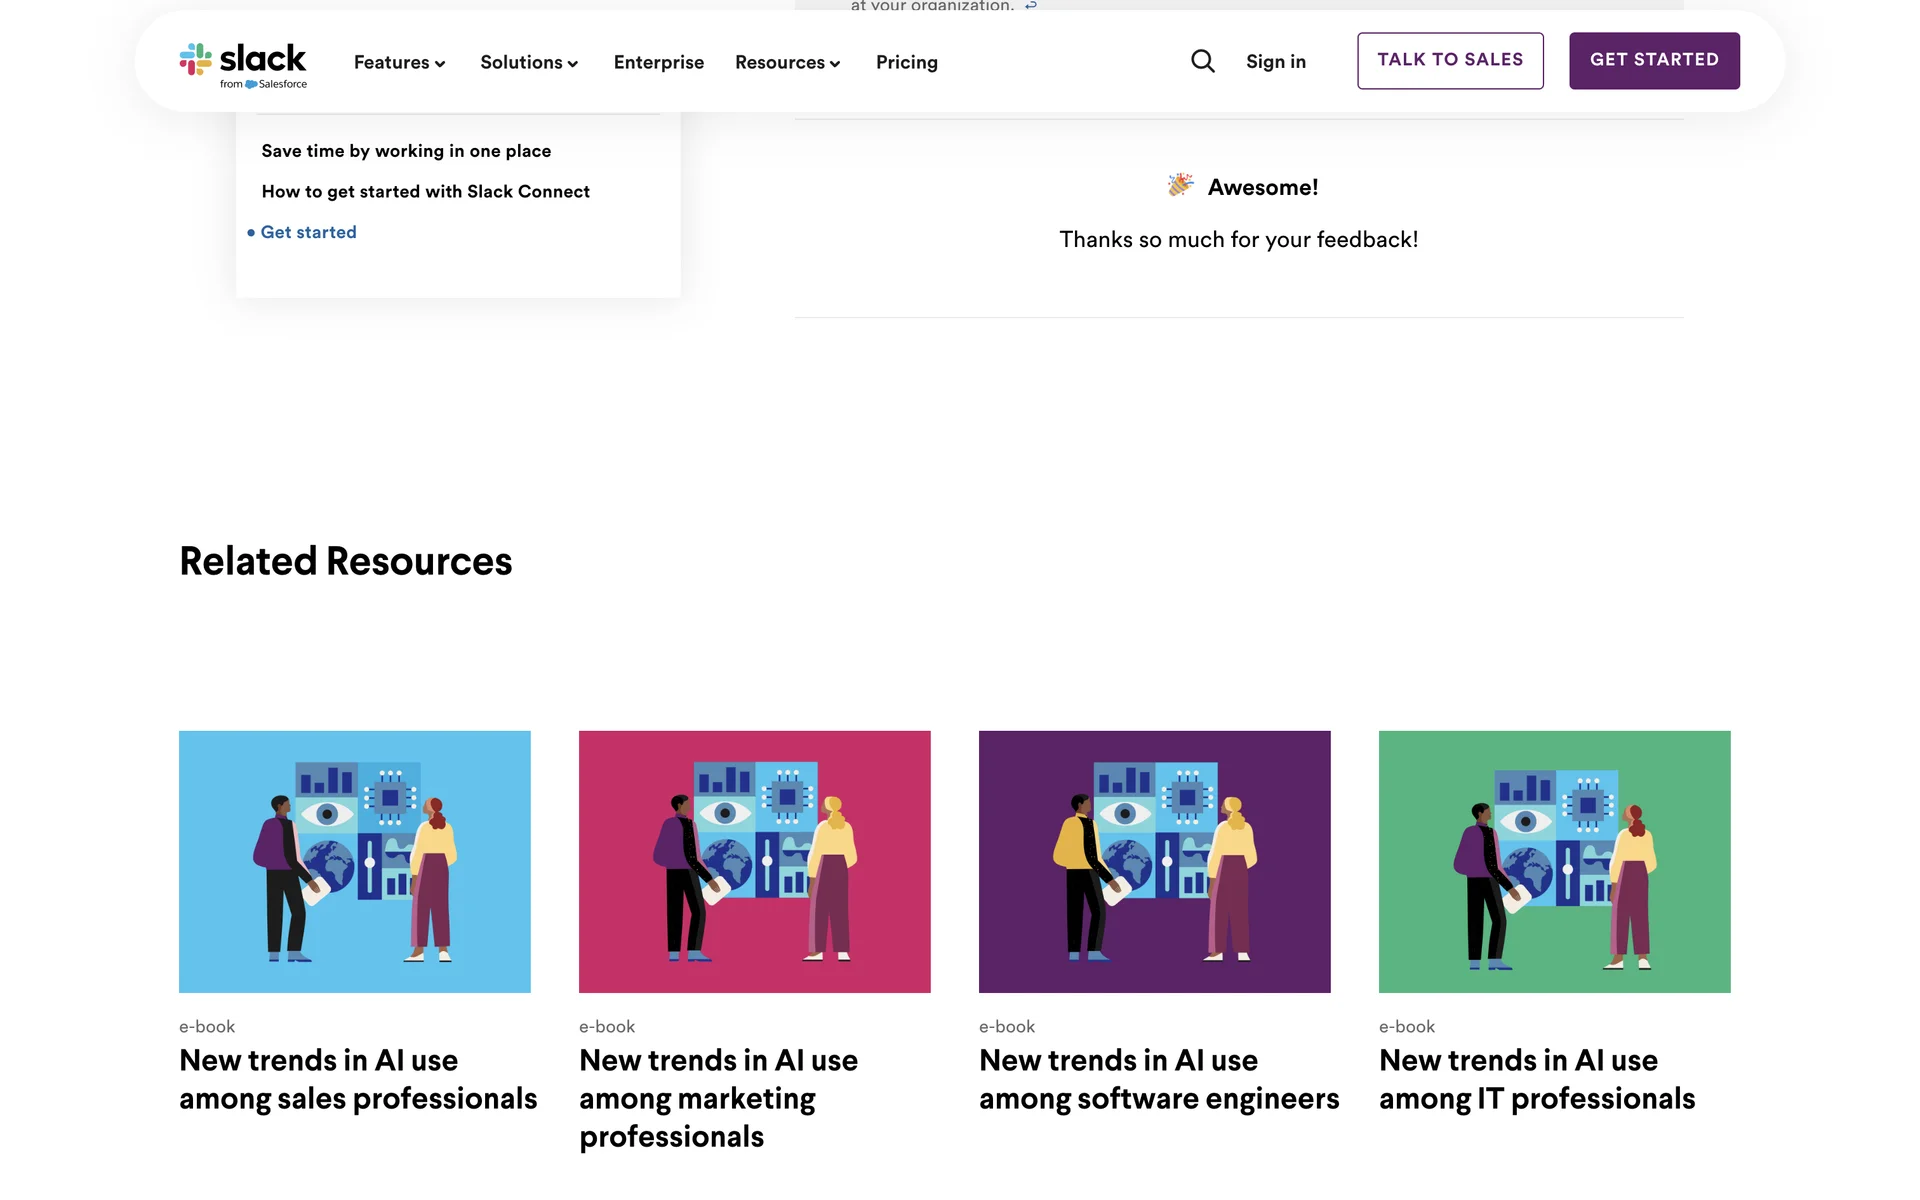Click the AI use among IT professionals title

(x=1537, y=1079)
